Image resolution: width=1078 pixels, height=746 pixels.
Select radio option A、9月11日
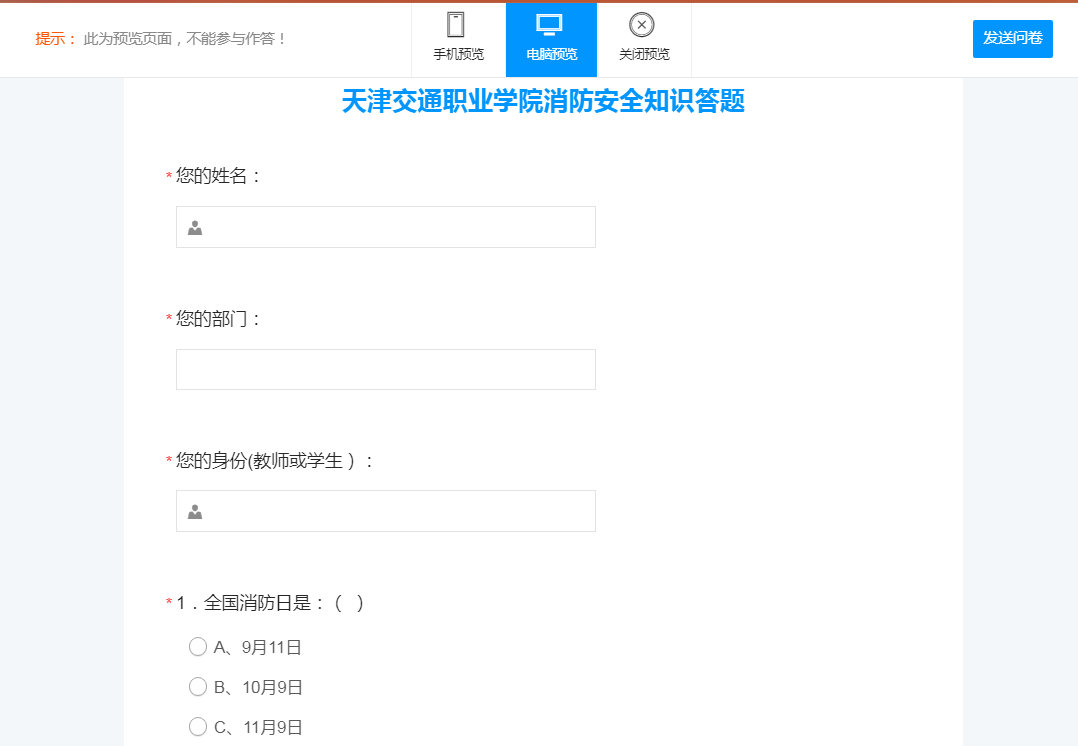click(x=198, y=647)
